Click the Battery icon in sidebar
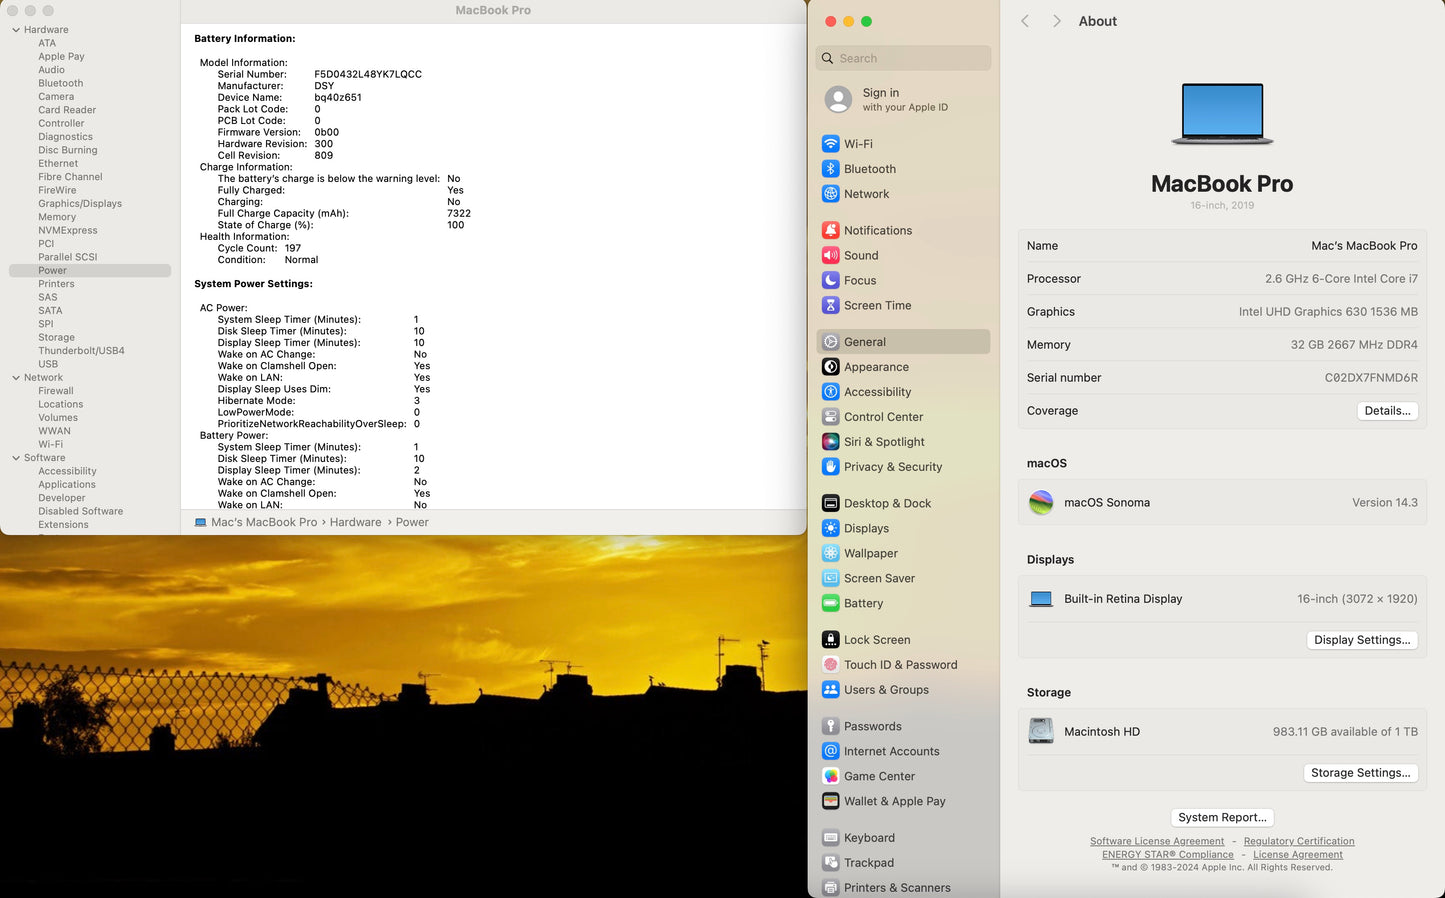 click(x=830, y=603)
